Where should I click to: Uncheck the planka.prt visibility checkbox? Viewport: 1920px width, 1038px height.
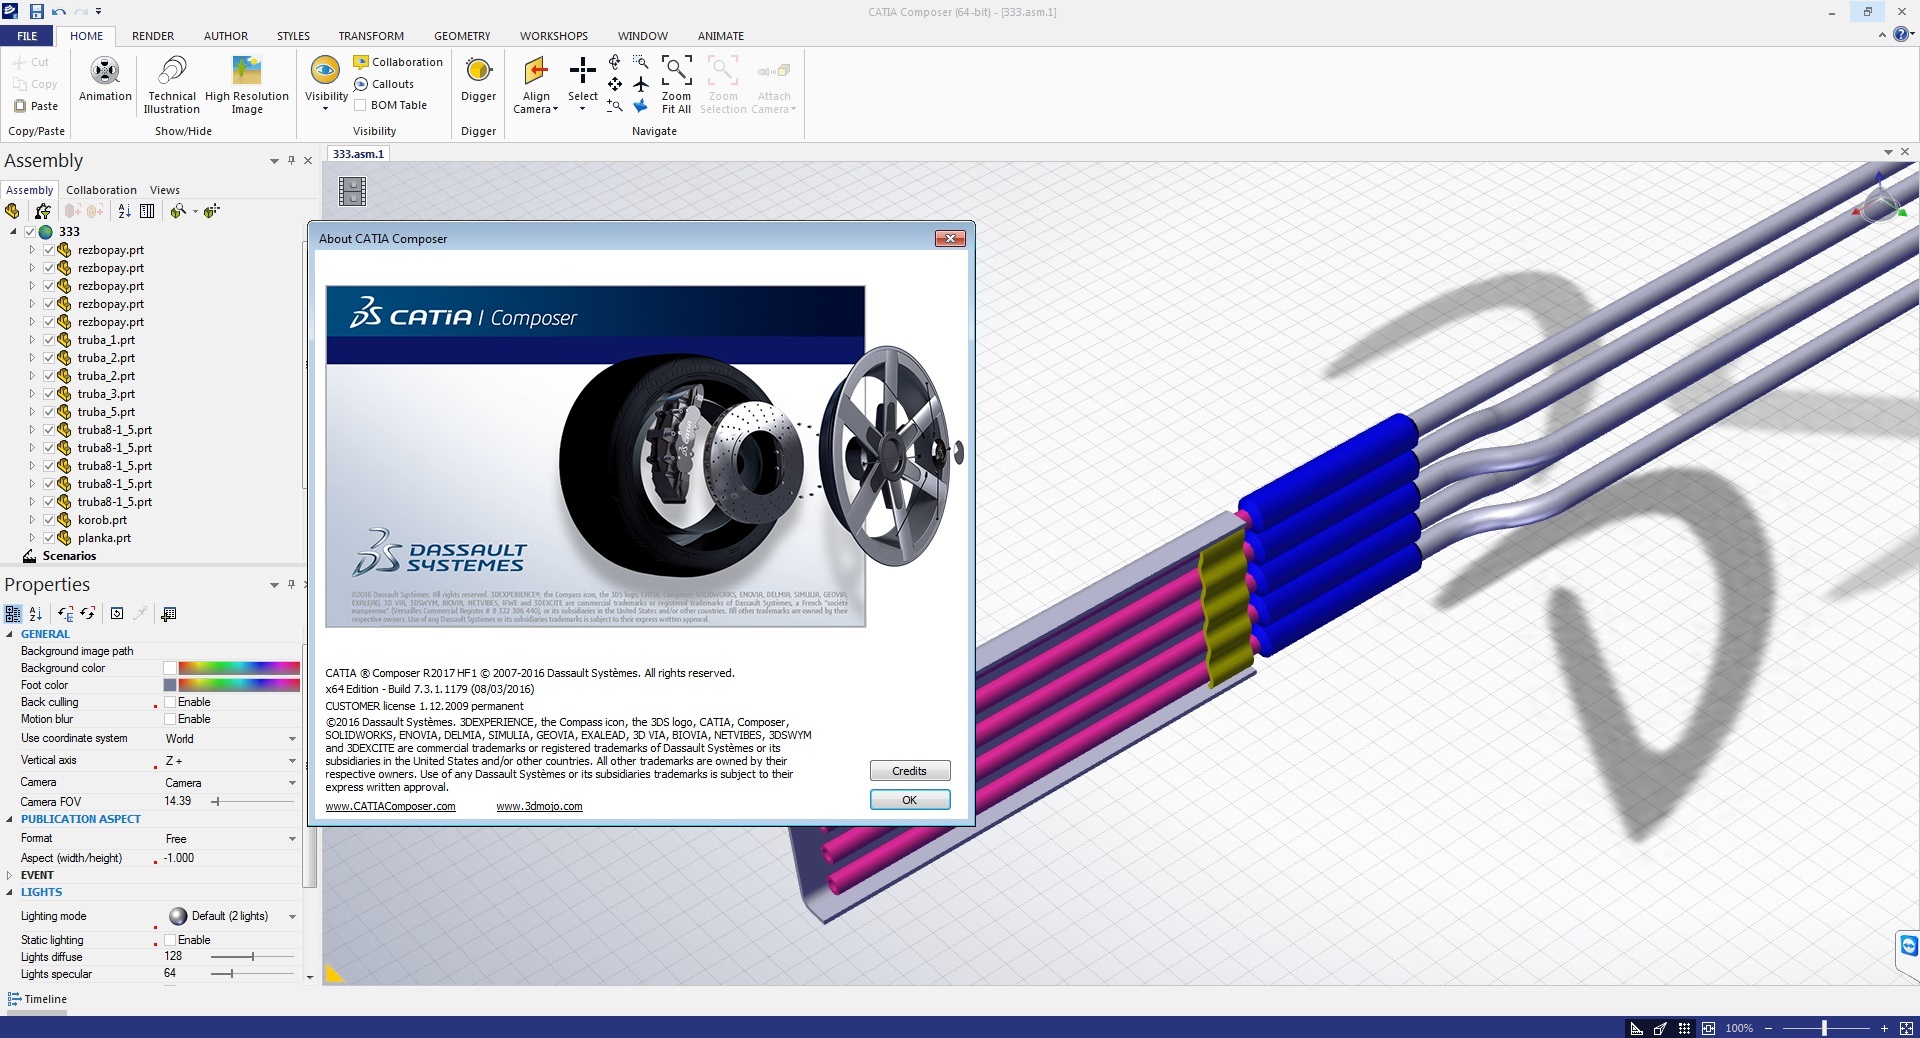(x=48, y=538)
